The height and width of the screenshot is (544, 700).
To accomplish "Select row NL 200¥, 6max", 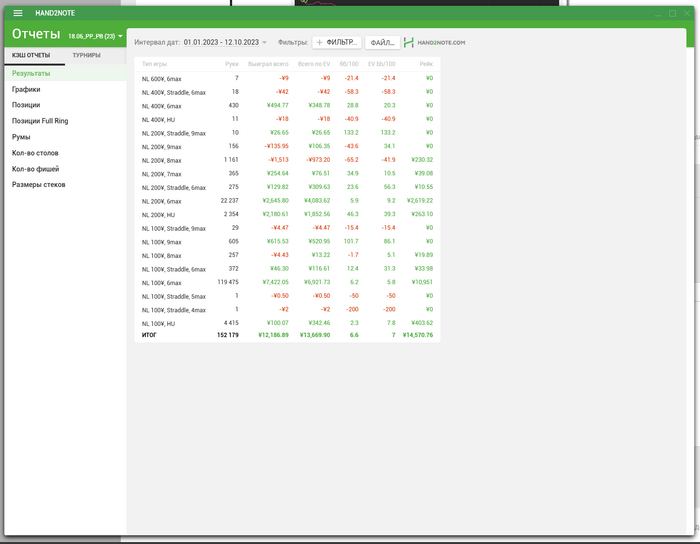I will pyautogui.click(x=287, y=201).
